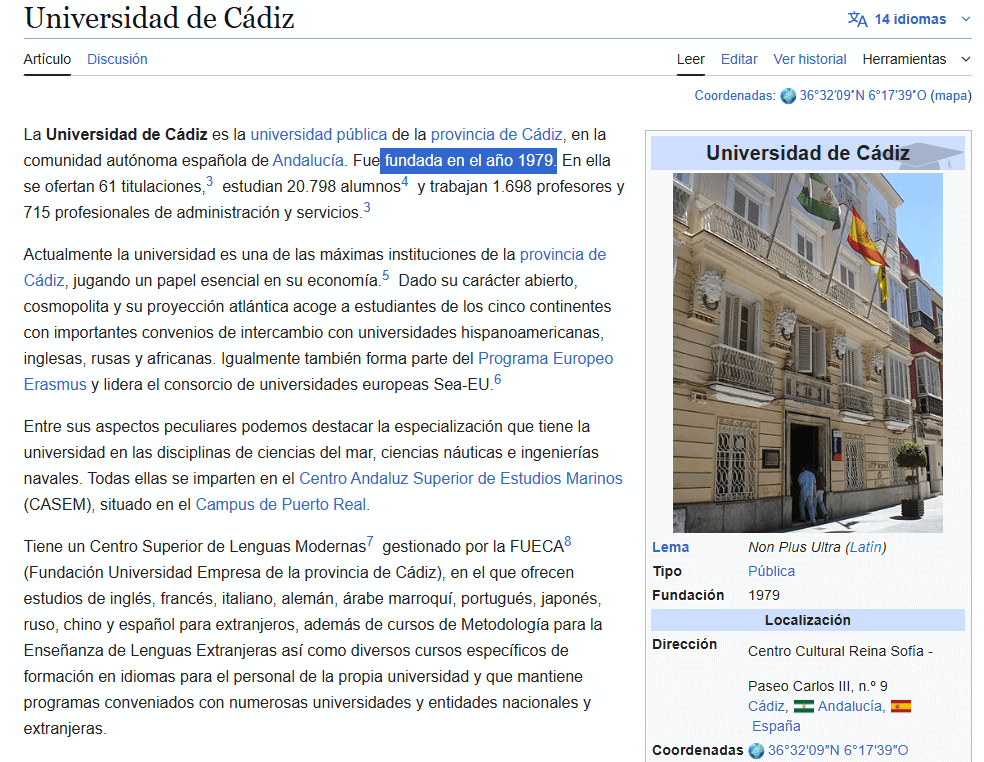Click the page title Universidad de Cádiz
The width and height of the screenshot is (984, 762).
159,18
